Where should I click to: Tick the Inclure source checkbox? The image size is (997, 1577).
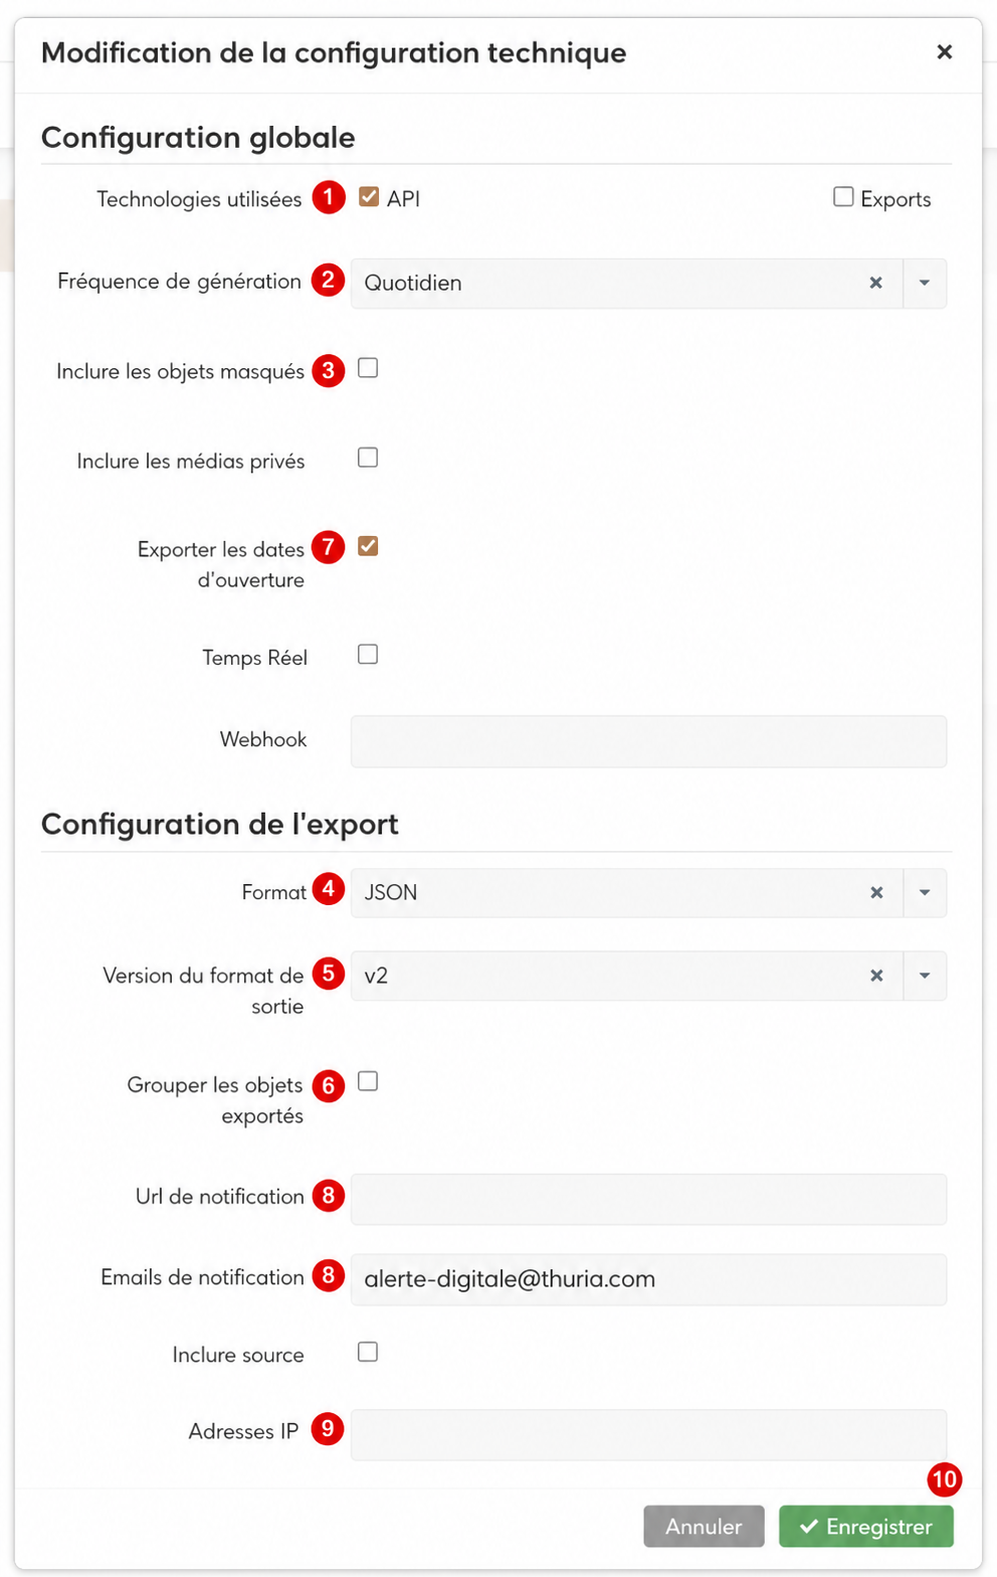pos(368,1352)
